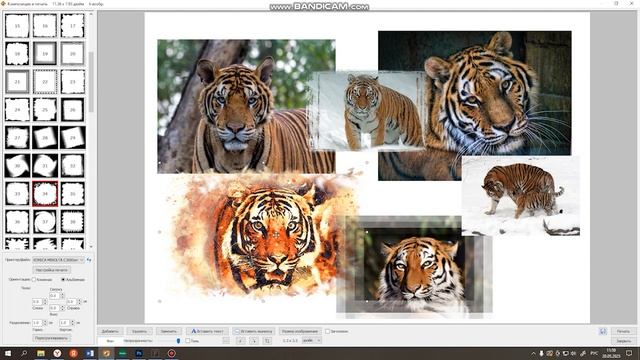The width and height of the screenshot is (640, 360).
Task: Choose mask thumbnail number 38
Action: (73, 221)
